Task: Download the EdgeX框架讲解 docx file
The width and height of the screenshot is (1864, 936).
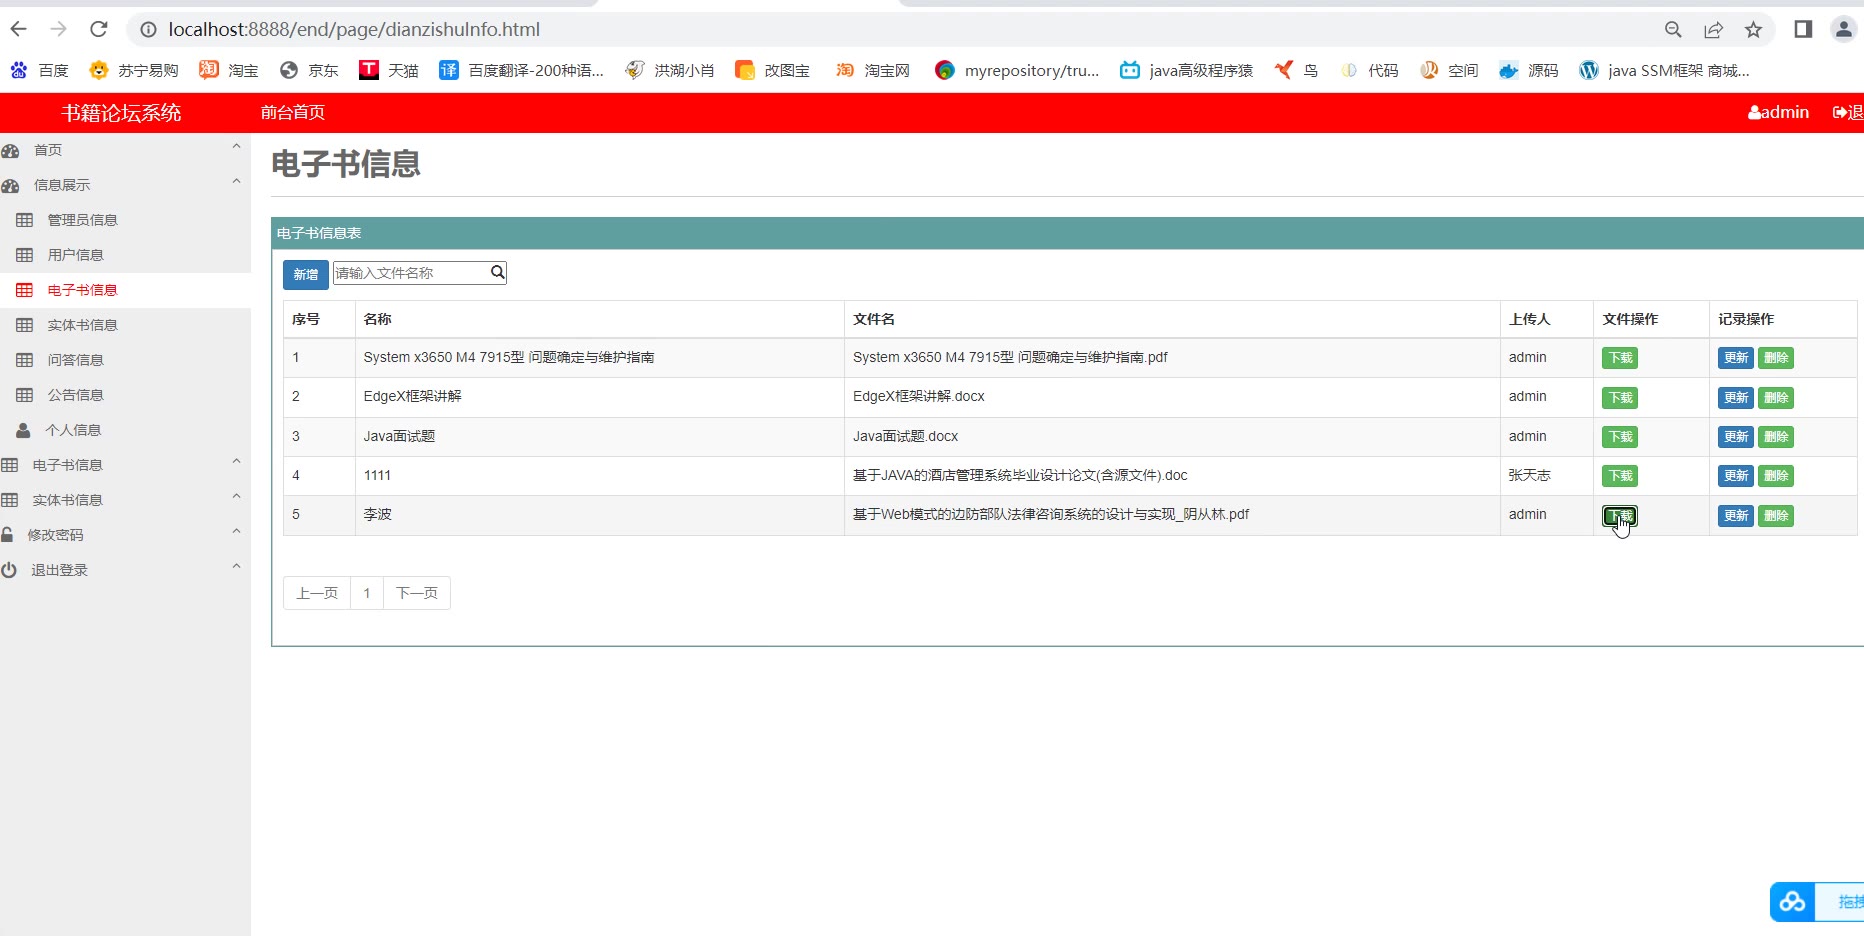Action: pyautogui.click(x=1620, y=398)
